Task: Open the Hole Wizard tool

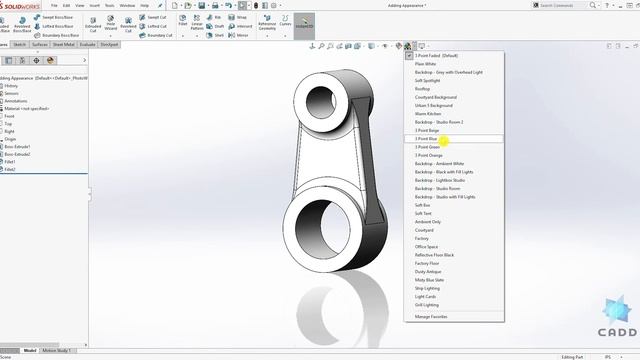Action: (111, 23)
